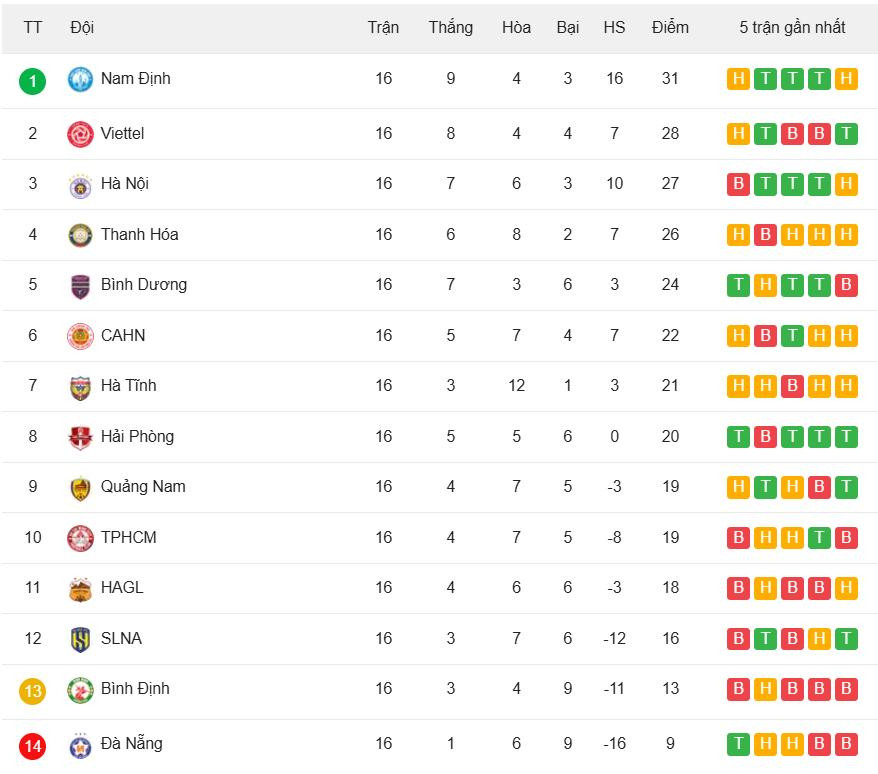Click the CAHN club logo
This screenshot has height=774, width=878.
(x=80, y=336)
